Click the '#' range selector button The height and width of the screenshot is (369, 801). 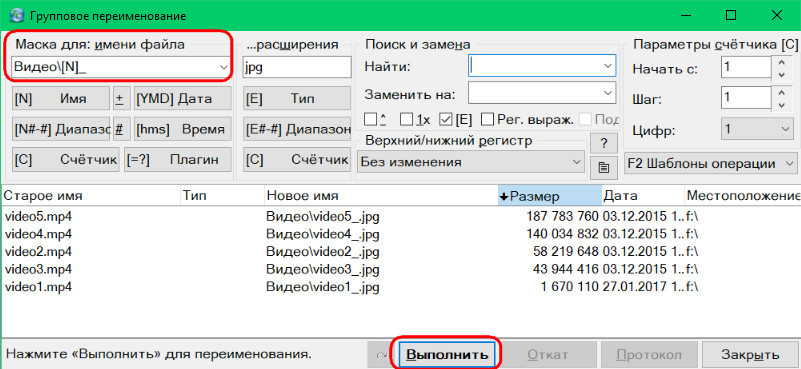(120, 129)
